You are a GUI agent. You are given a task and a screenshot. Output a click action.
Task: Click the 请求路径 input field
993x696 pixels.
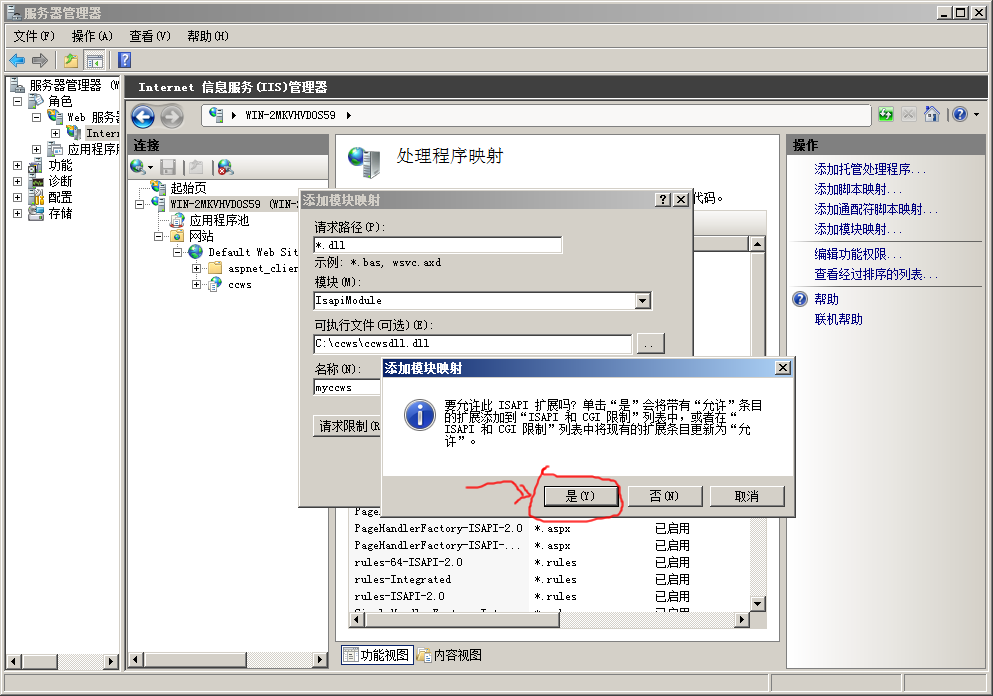[438, 246]
